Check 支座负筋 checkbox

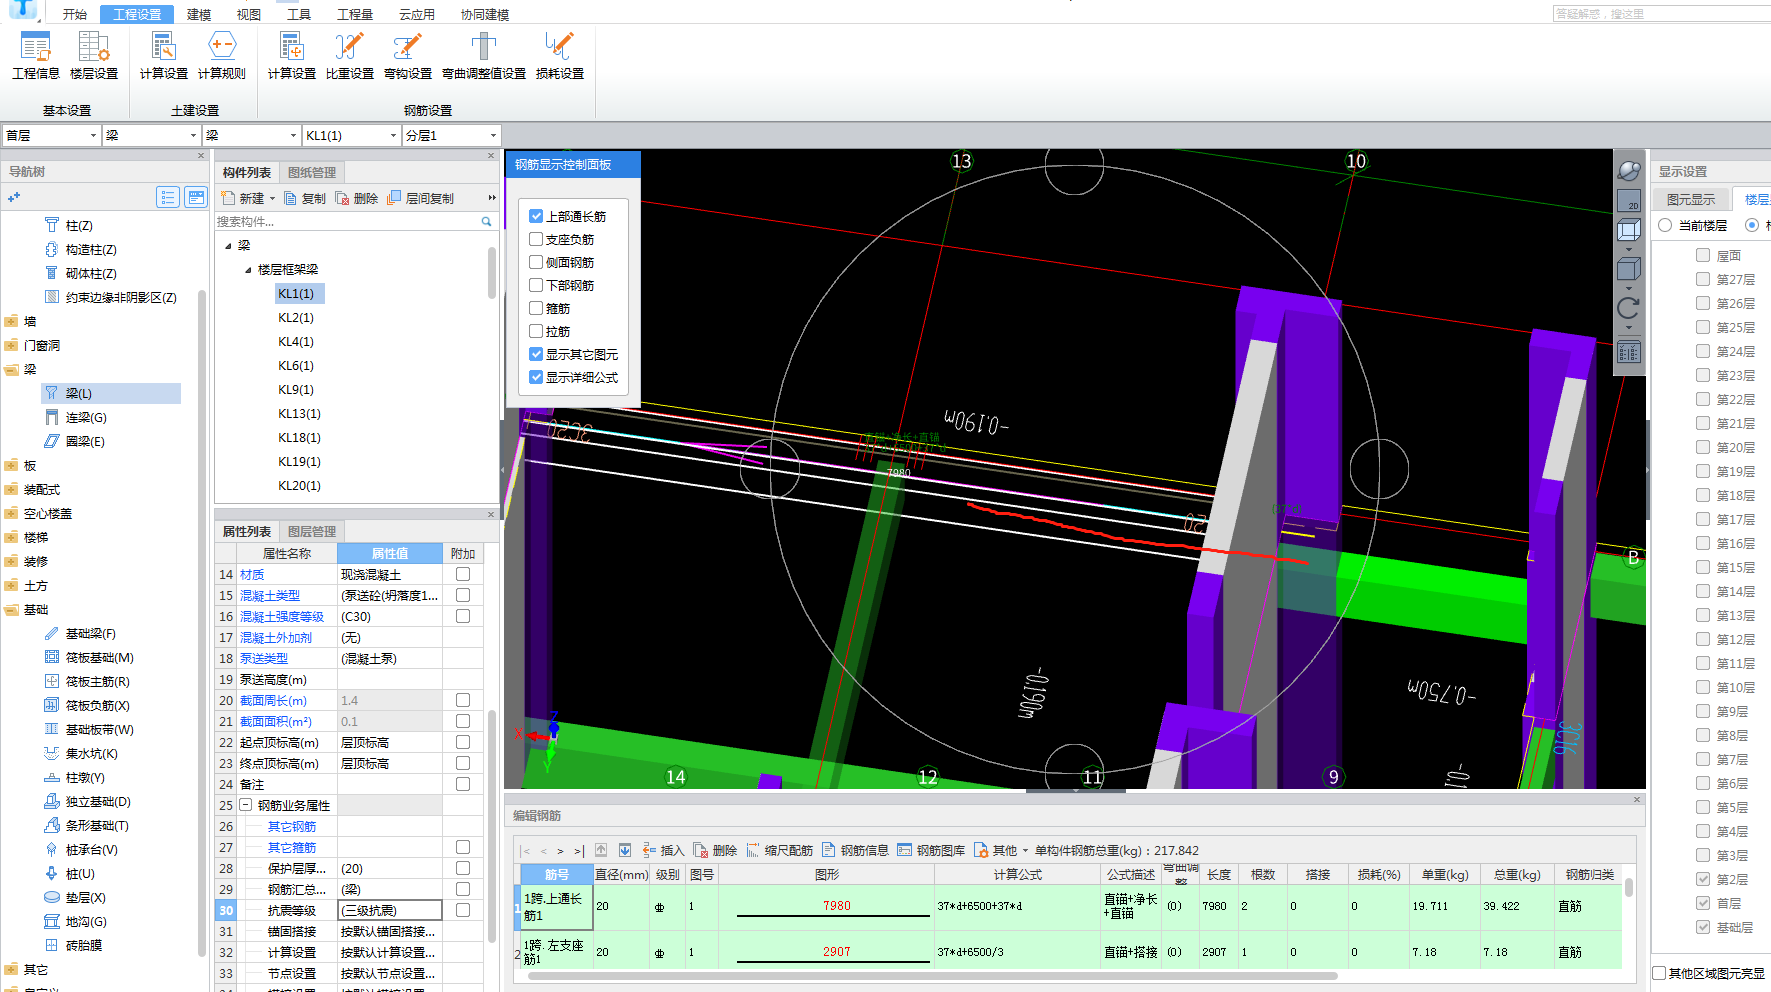click(536, 239)
